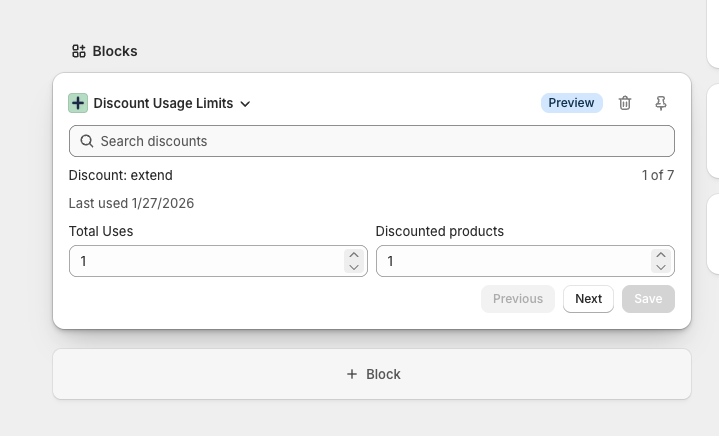Add a new Block
The image size is (719, 436).
[x=372, y=374]
